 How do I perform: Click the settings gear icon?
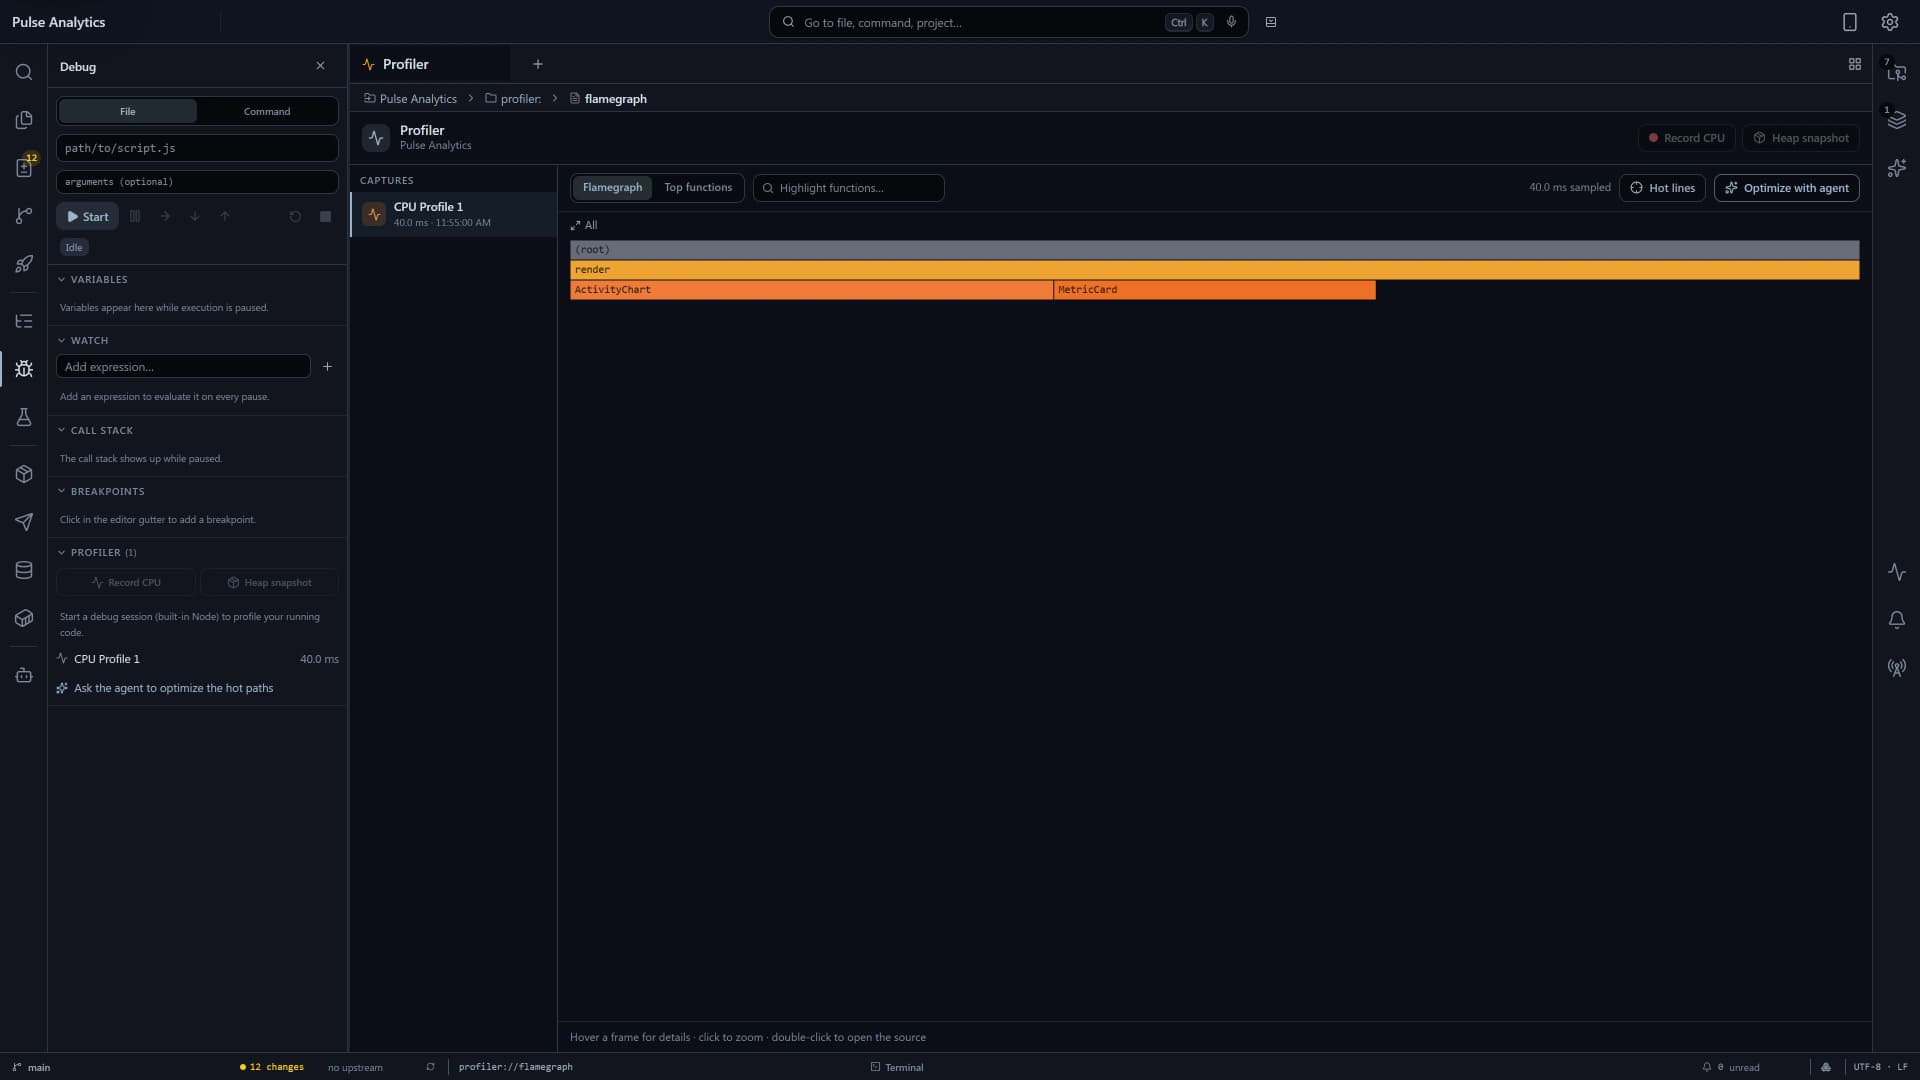pyautogui.click(x=1889, y=22)
